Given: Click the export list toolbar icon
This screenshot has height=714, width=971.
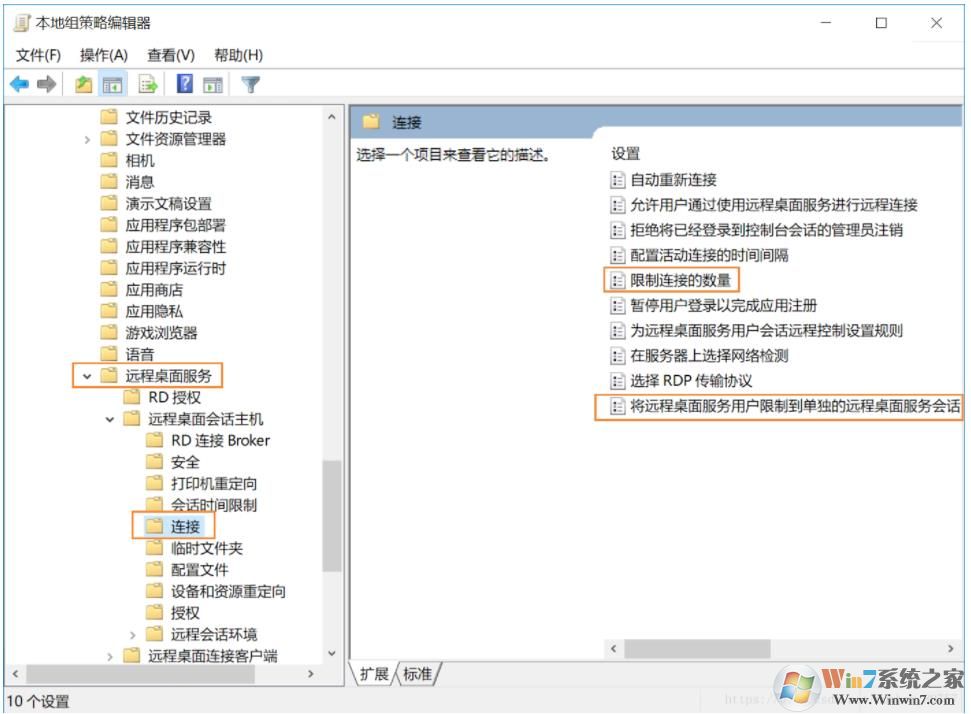Looking at the screenshot, I should pyautogui.click(x=146, y=84).
